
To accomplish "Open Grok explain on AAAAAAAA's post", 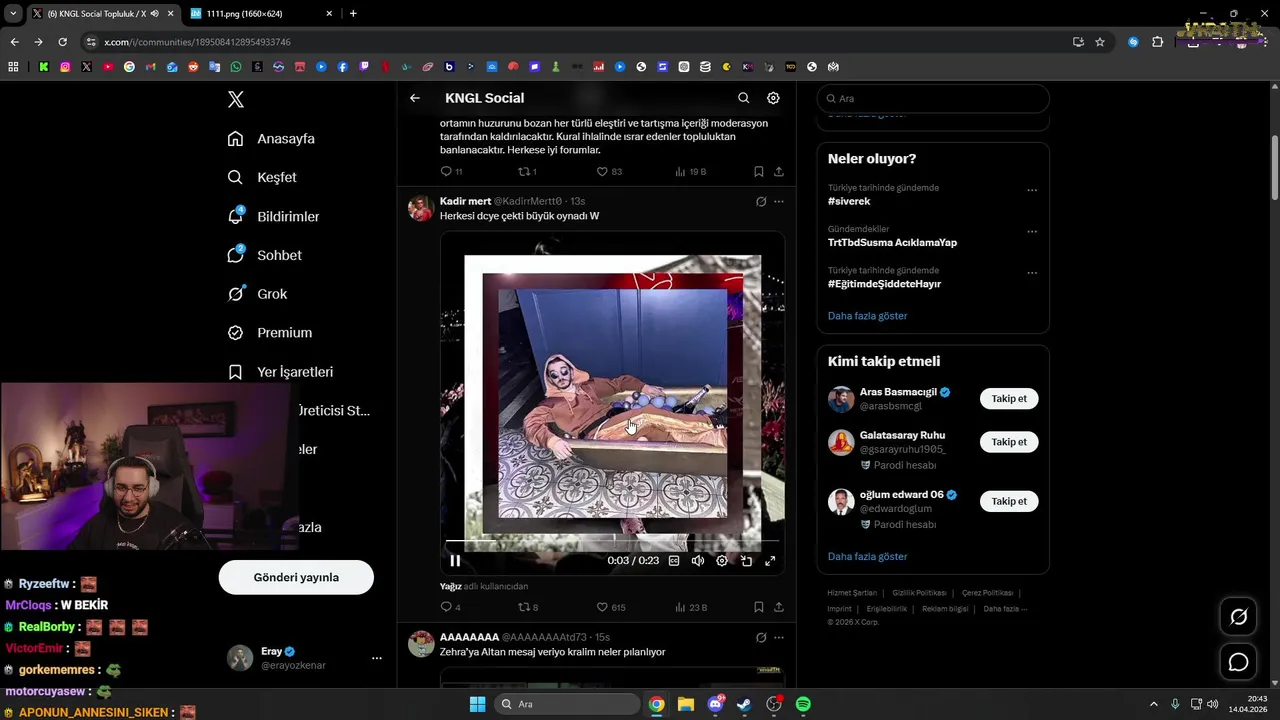I will (761, 637).
